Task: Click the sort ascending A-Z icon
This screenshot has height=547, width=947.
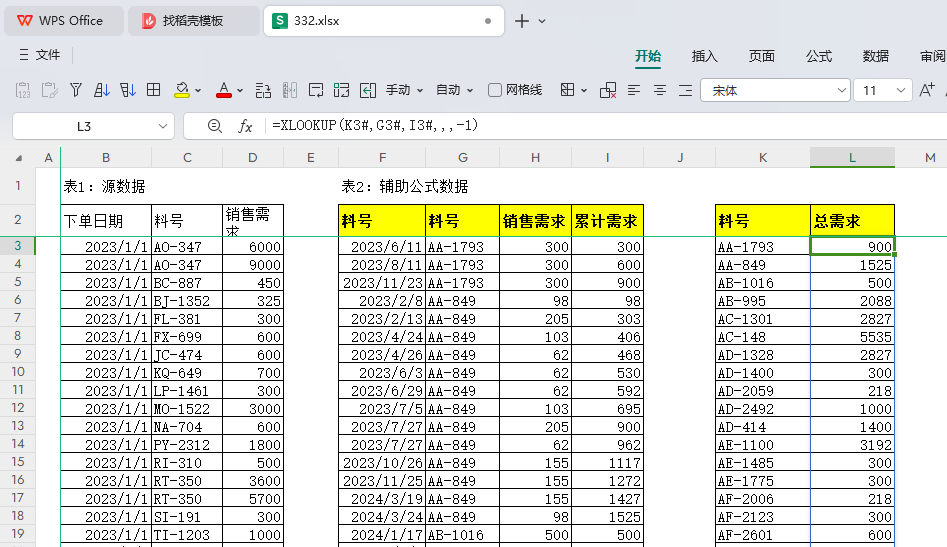Action: 102,91
